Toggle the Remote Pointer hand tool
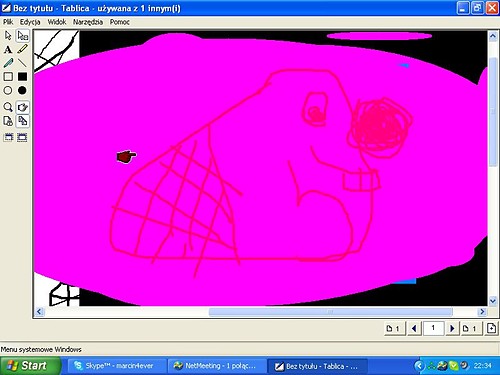Image resolution: width=500 pixels, height=375 pixels. click(x=22, y=107)
